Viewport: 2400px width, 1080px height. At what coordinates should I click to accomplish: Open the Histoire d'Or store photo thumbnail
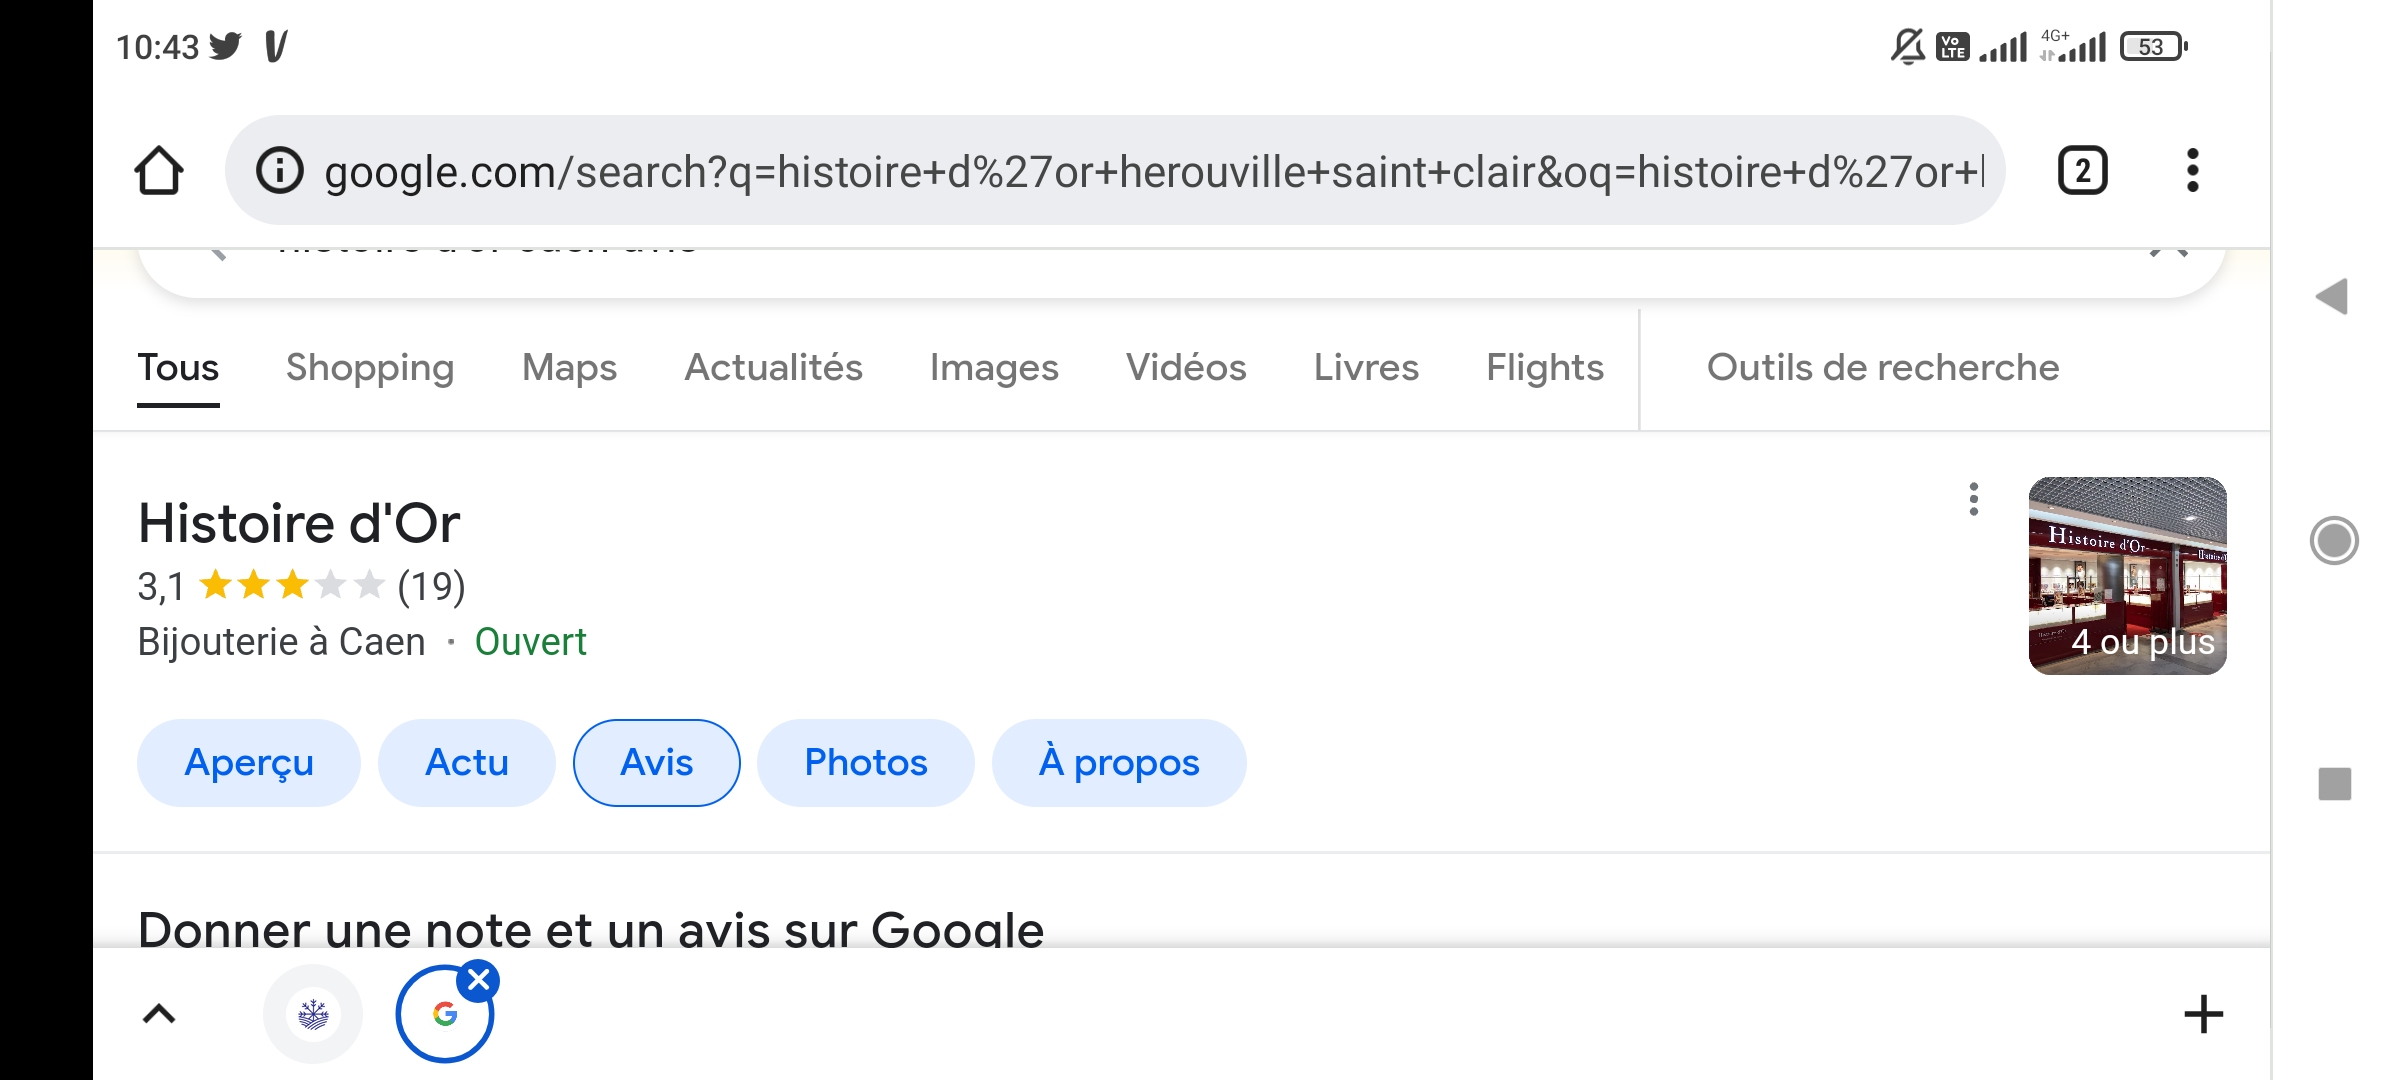point(2127,576)
